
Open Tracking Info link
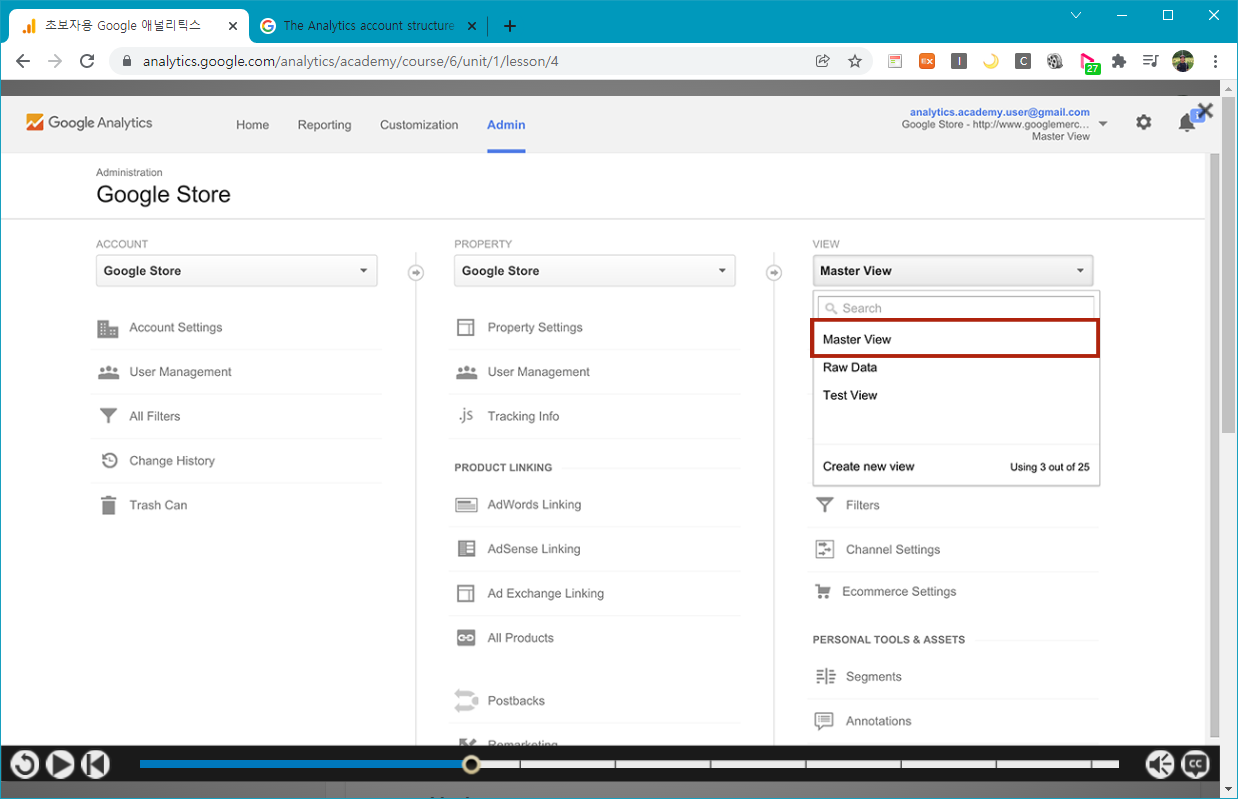[523, 416]
